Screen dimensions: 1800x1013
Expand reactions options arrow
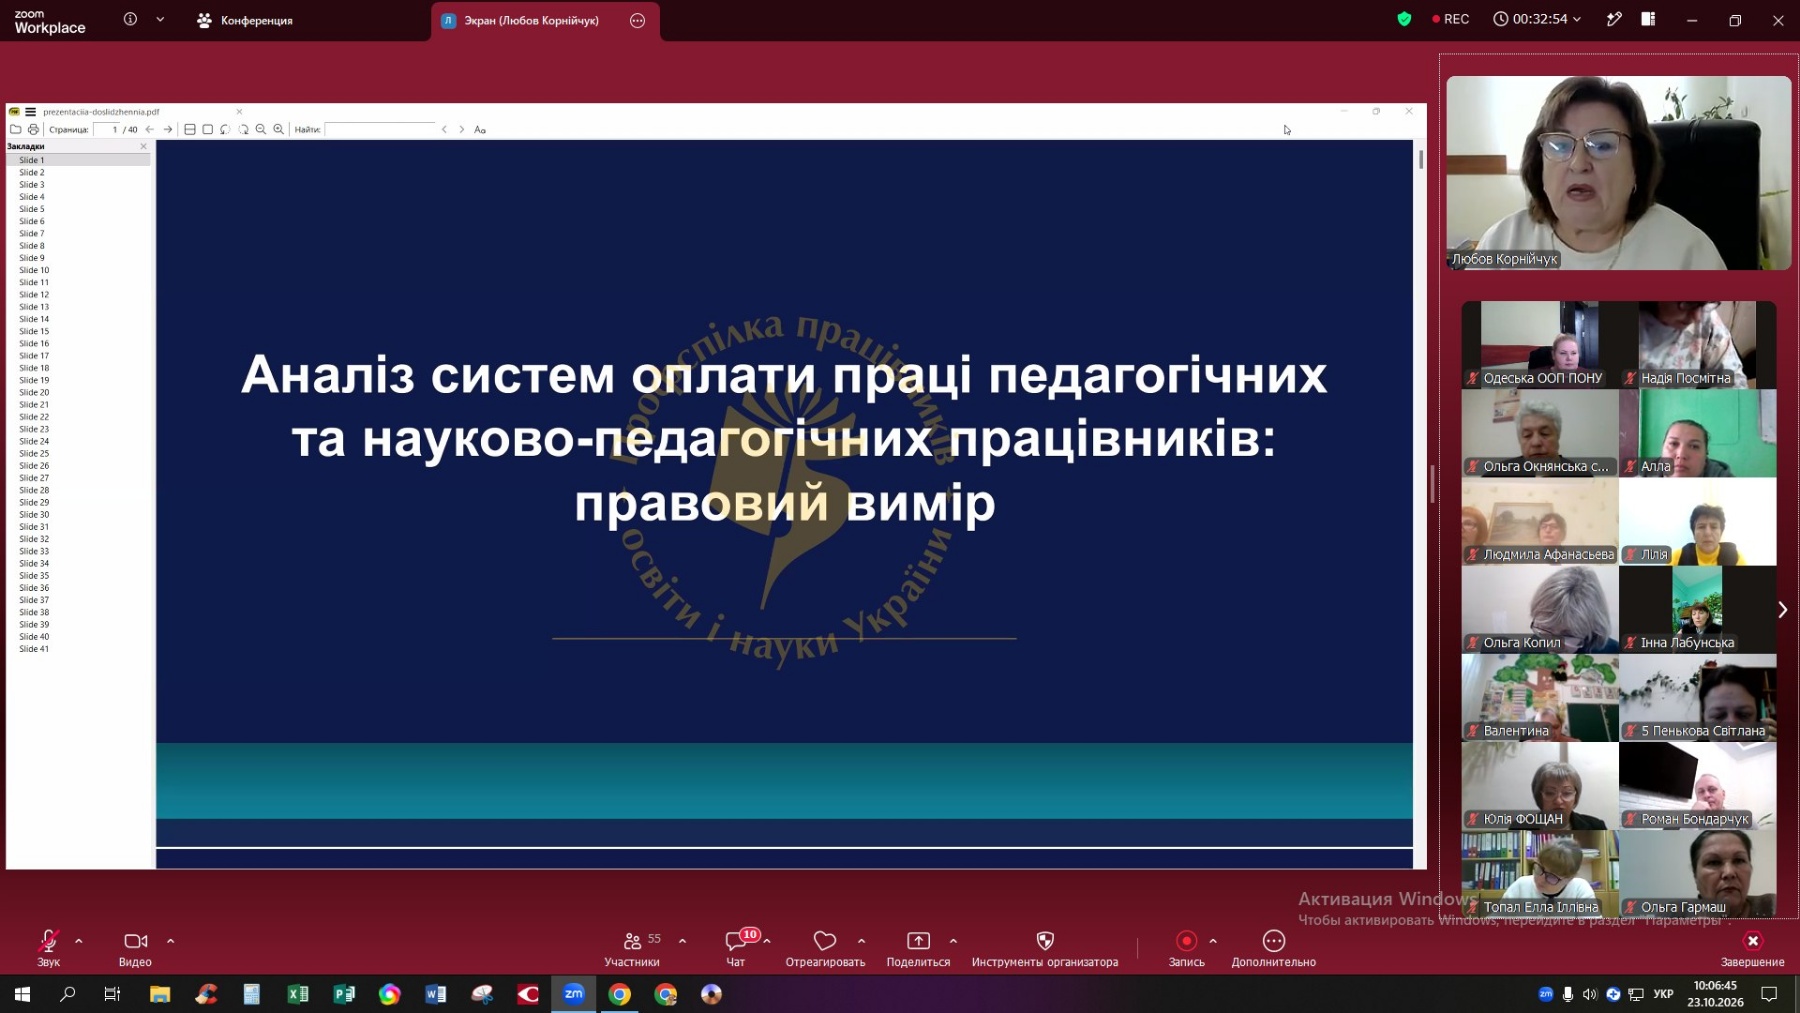[x=861, y=941]
